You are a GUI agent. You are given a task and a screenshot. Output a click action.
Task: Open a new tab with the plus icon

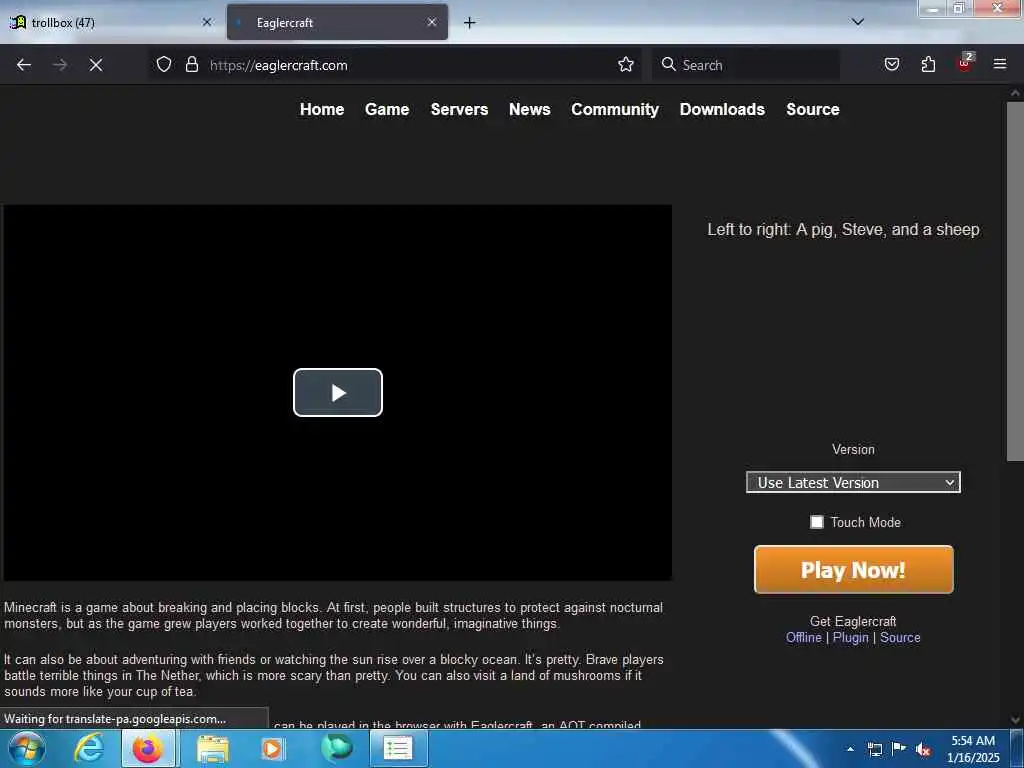[x=470, y=23]
